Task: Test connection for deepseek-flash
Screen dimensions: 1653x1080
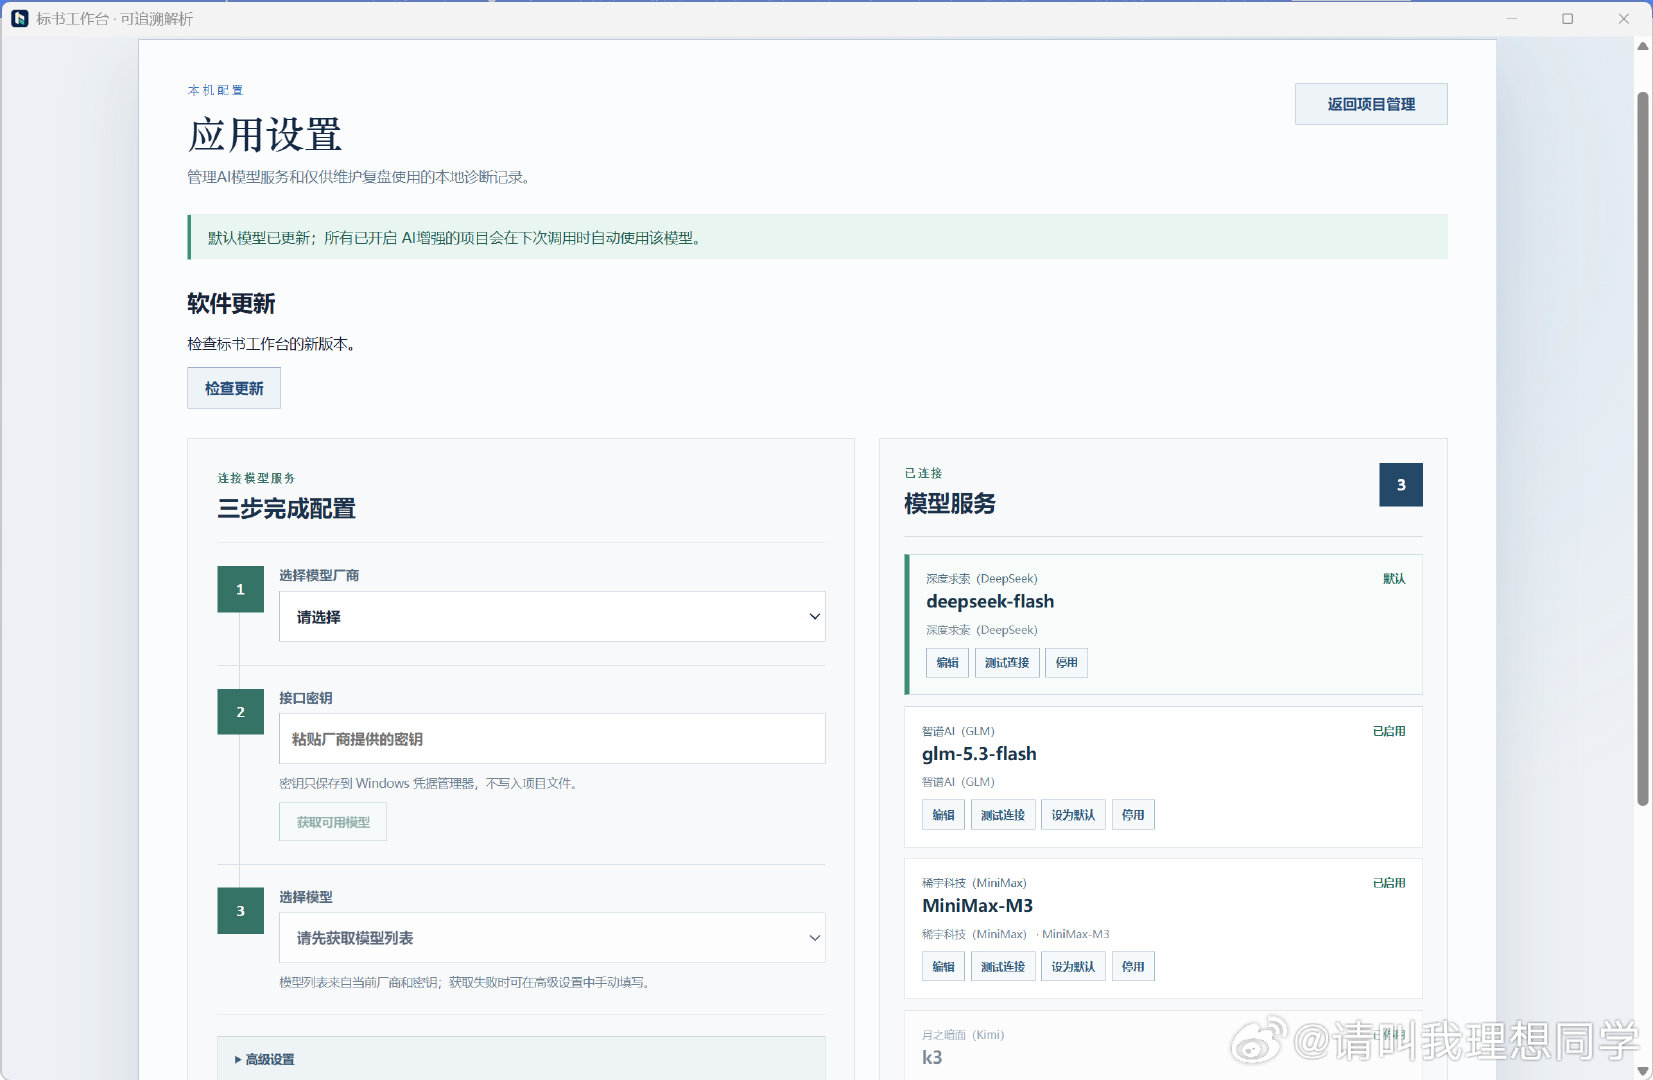Action: (x=1007, y=663)
